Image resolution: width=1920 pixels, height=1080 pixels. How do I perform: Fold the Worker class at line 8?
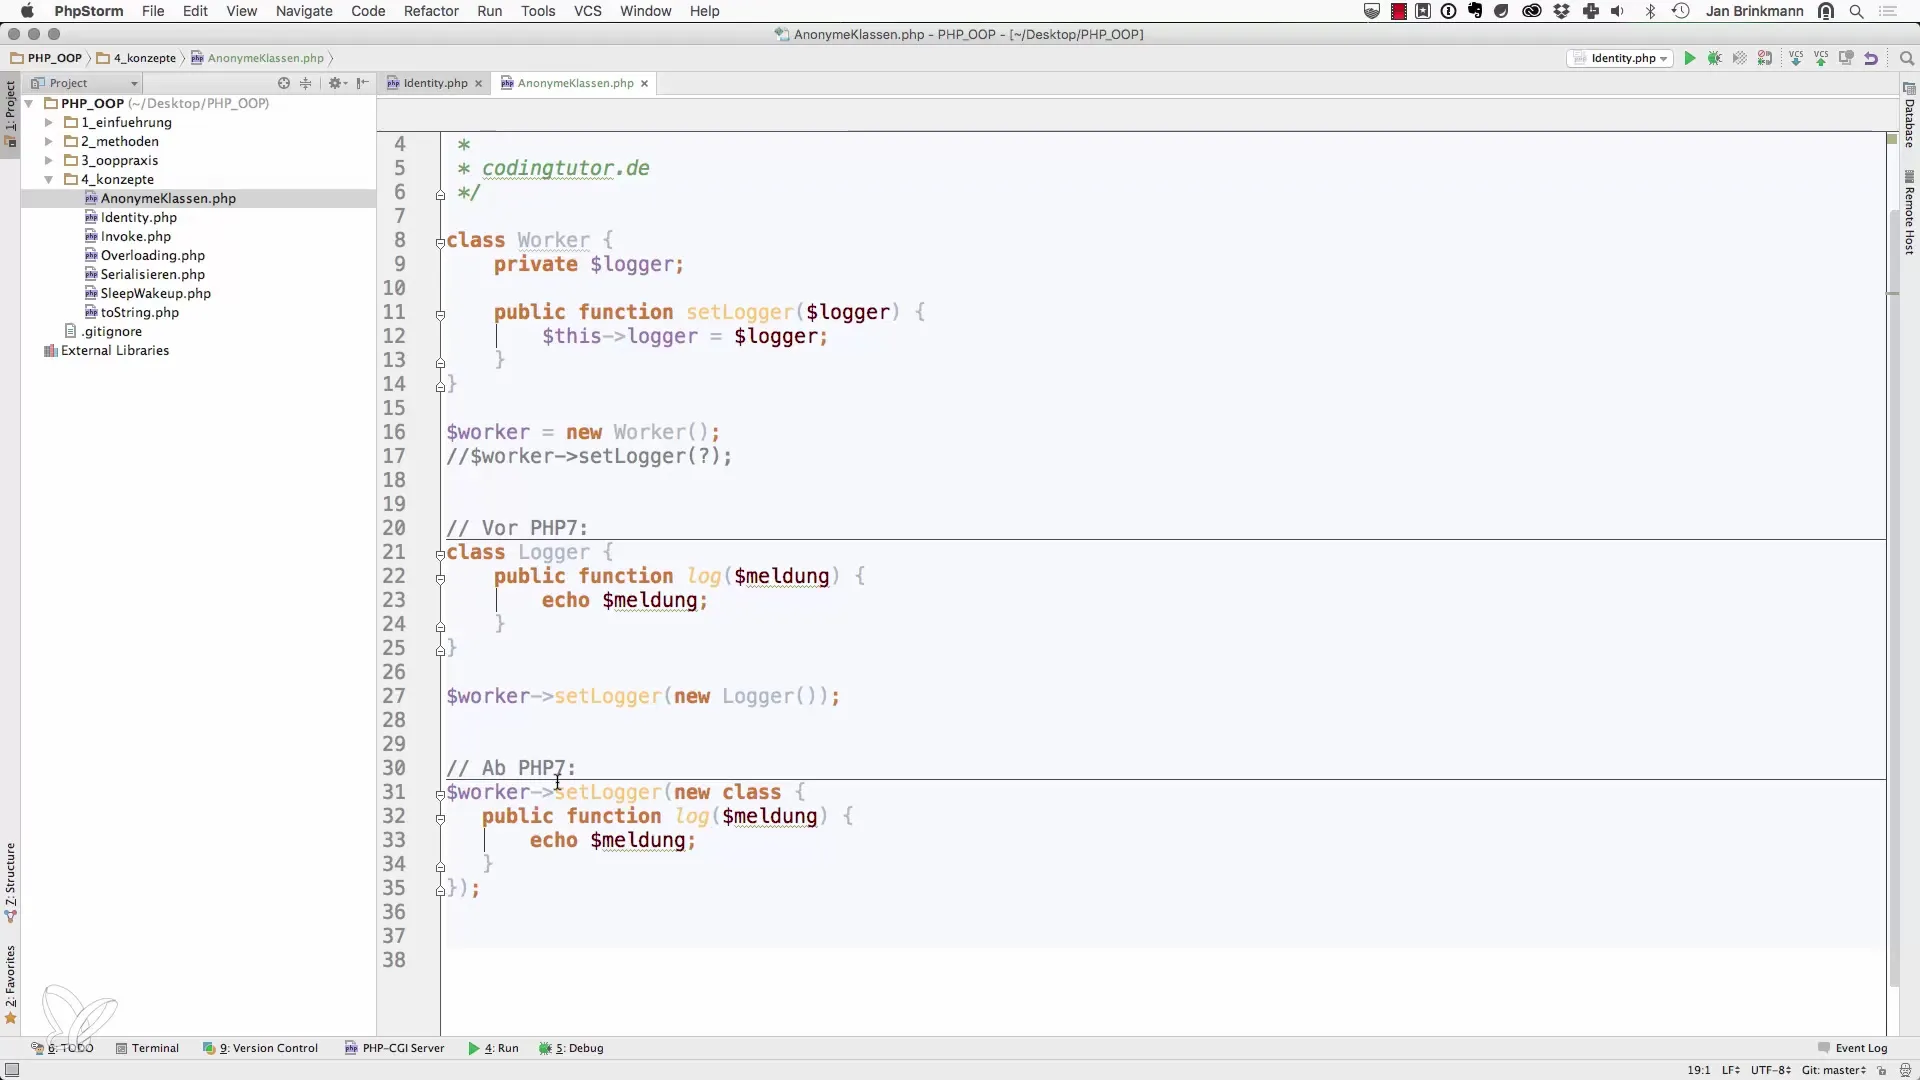440,242
